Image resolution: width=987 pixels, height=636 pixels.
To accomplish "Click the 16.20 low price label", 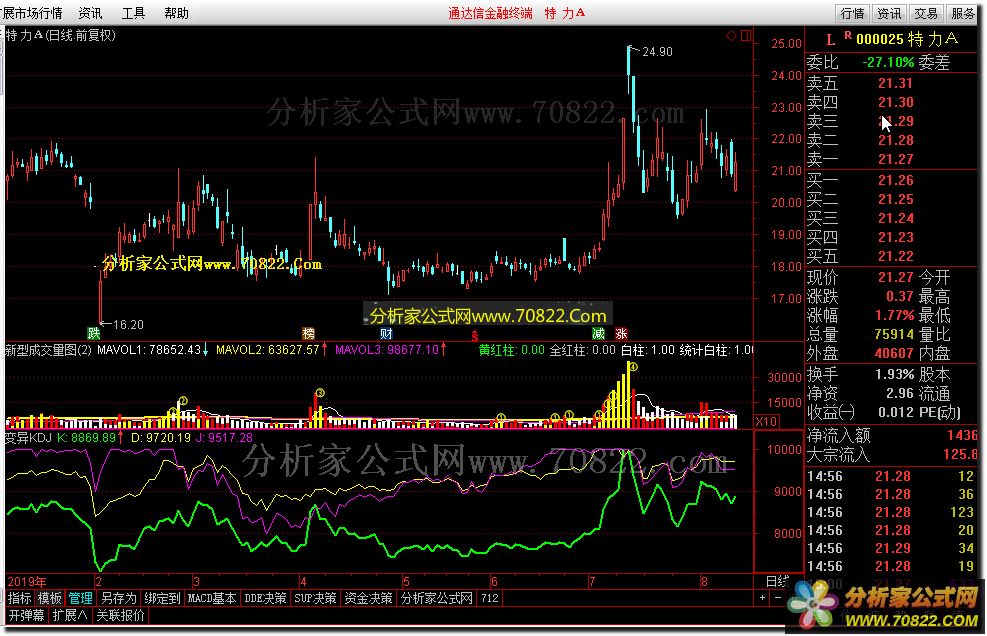I will (x=128, y=324).
